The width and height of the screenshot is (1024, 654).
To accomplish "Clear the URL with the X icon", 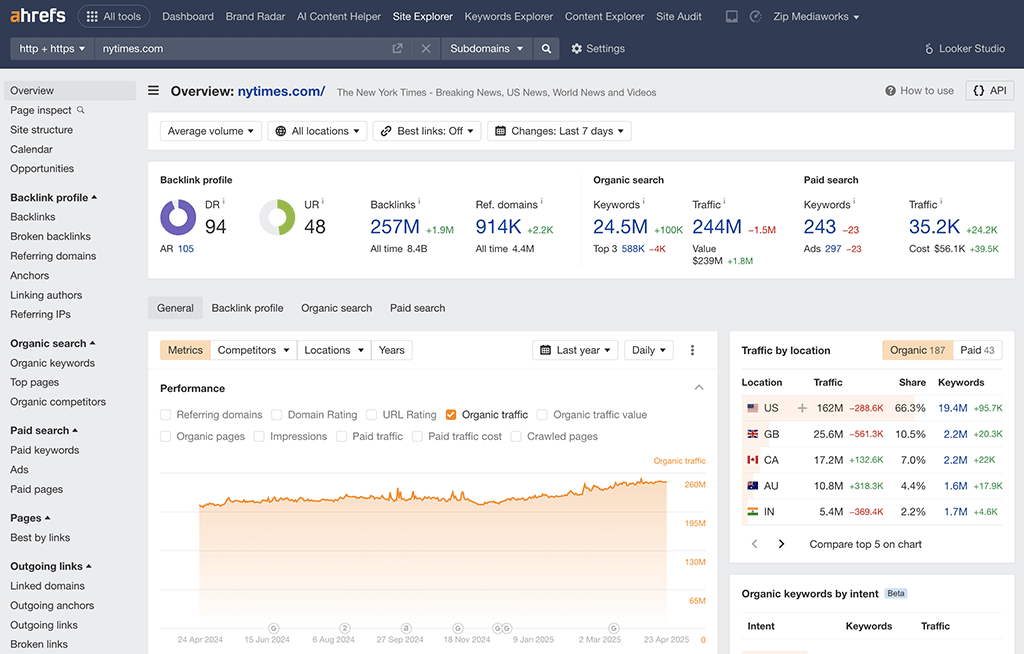I will [x=426, y=48].
